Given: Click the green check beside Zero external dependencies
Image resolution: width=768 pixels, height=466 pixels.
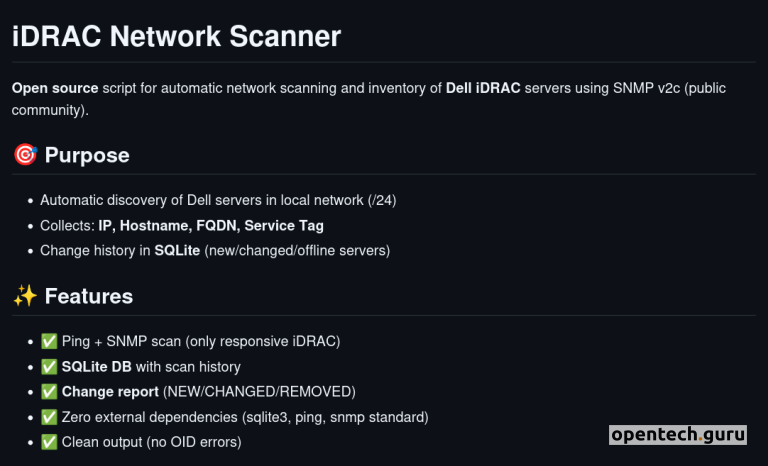Looking at the screenshot, I should [x=49, y=416].
